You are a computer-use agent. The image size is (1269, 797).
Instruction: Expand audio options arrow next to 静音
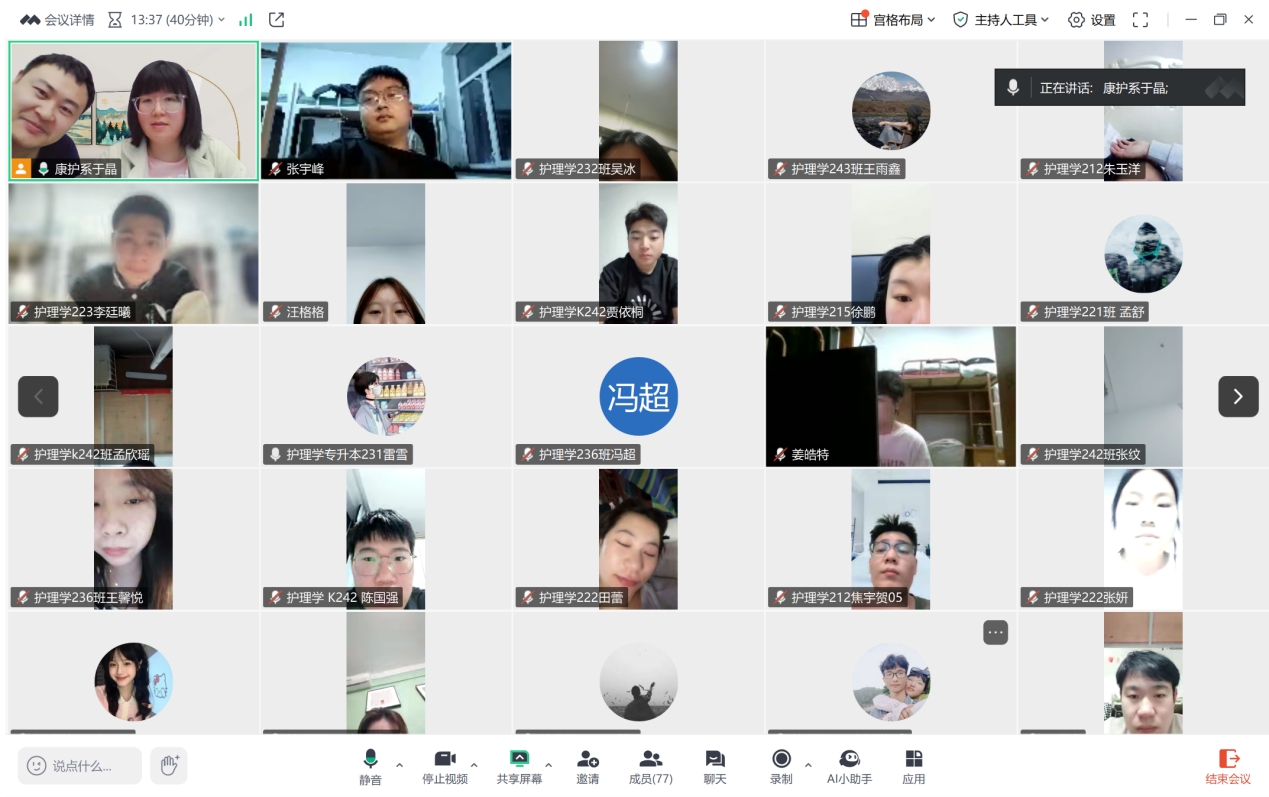(400, 766)
